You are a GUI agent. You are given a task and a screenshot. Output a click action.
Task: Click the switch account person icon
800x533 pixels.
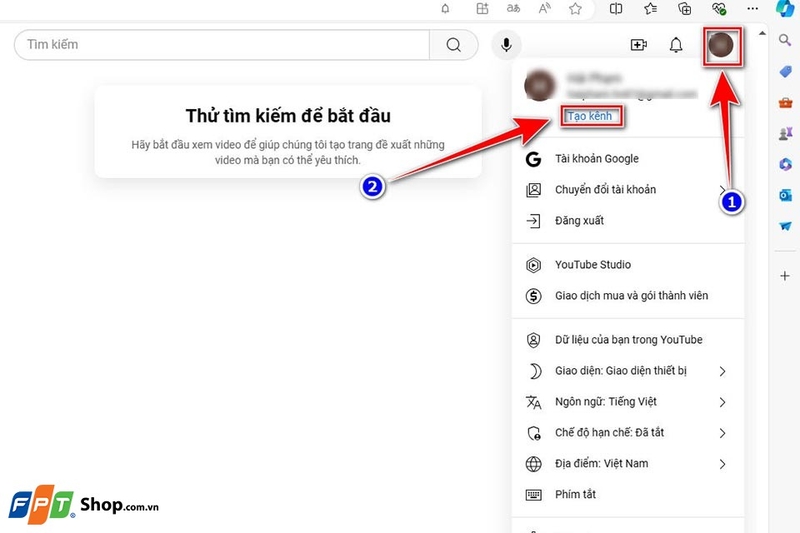click(533, 190)
